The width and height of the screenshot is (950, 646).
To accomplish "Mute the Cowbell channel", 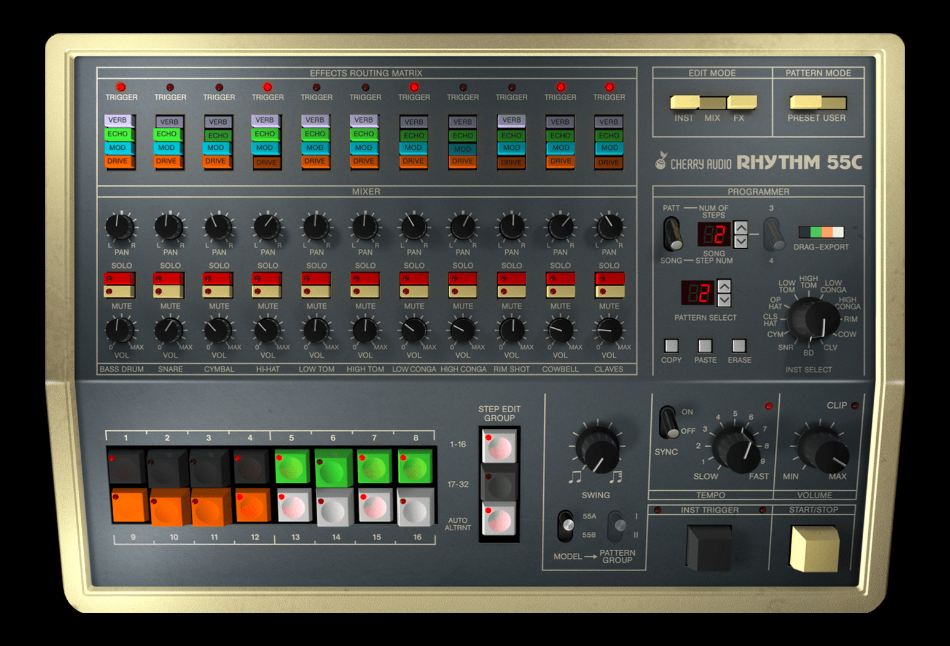I will (x=561, y=291).
